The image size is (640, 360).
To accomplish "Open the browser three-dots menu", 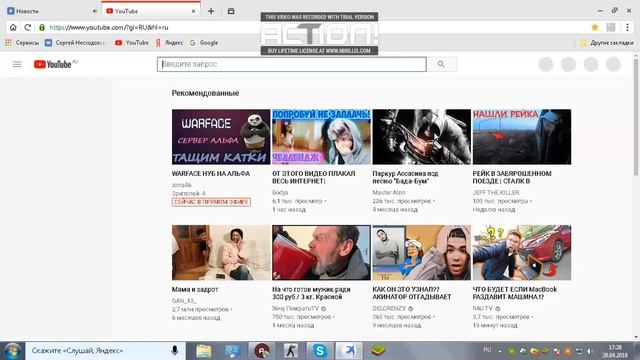I will pos(627,27).
